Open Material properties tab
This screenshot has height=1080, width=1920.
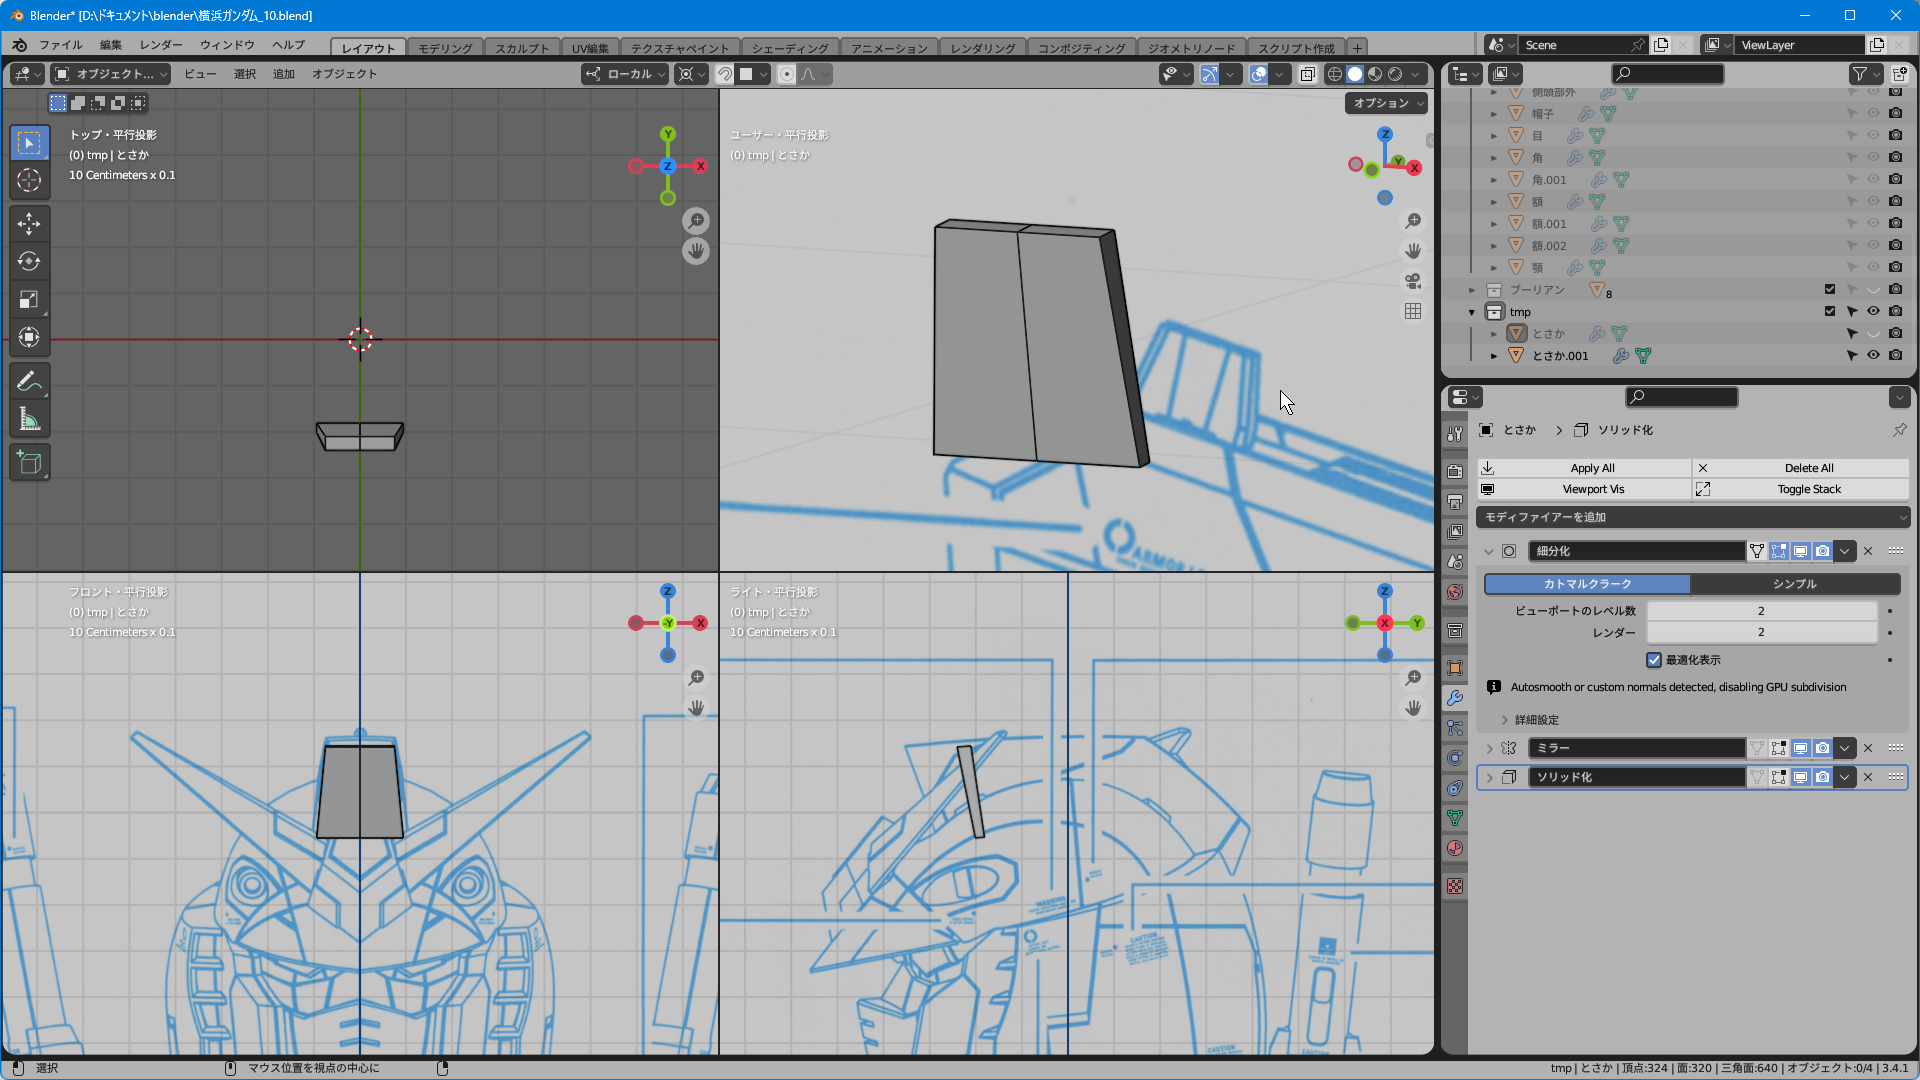pyautogui.click(x=1455, y=848)
